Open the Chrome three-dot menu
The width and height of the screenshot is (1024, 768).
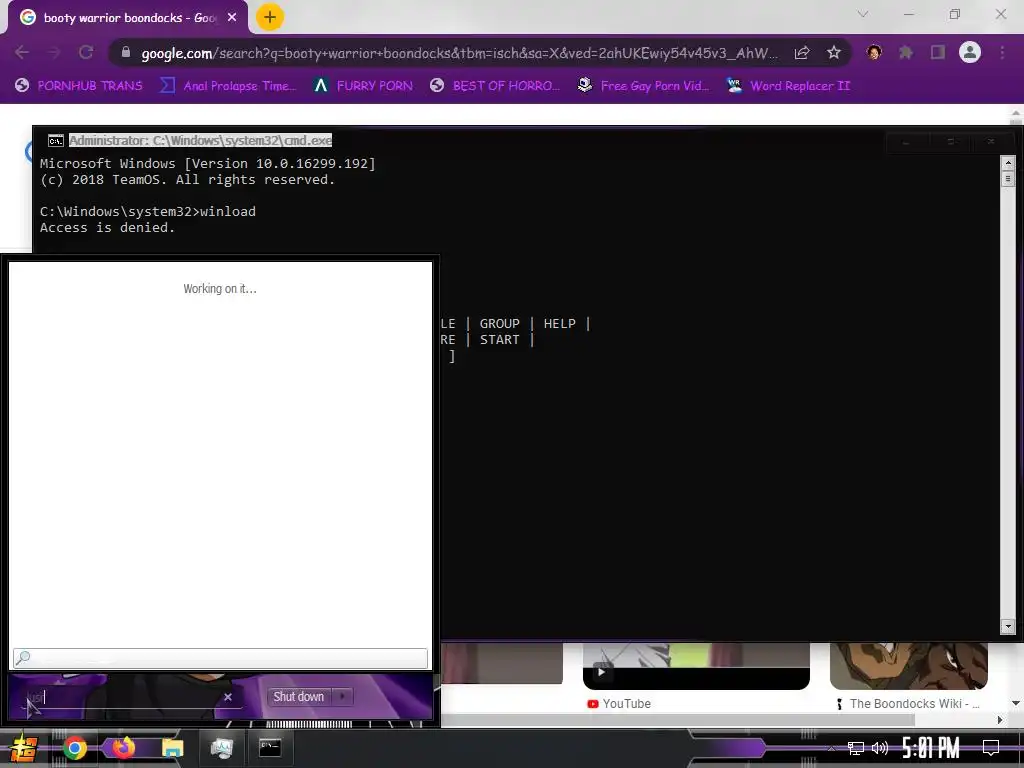point(1002,52)
